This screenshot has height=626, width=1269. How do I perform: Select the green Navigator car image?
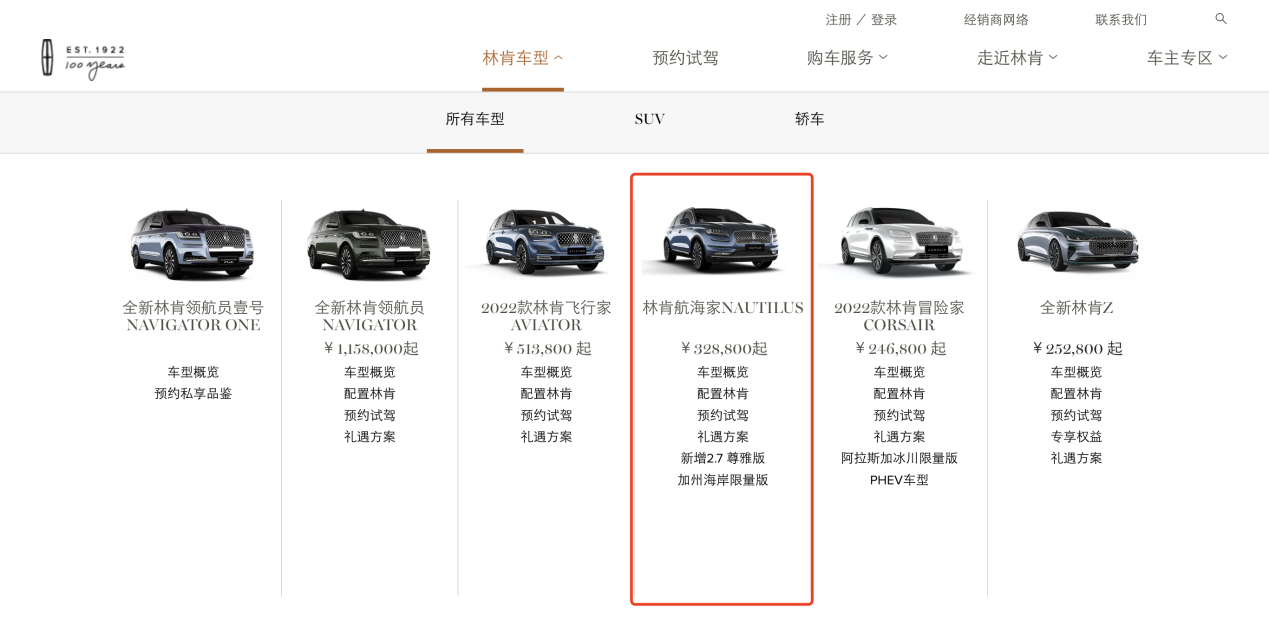(x=369, y=243)
